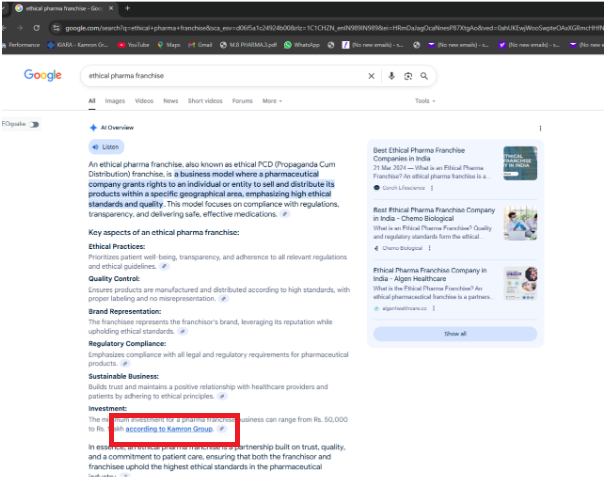The image size is (604, 481).
Task: Switch to the Images tab
Action: coord(115,101)
